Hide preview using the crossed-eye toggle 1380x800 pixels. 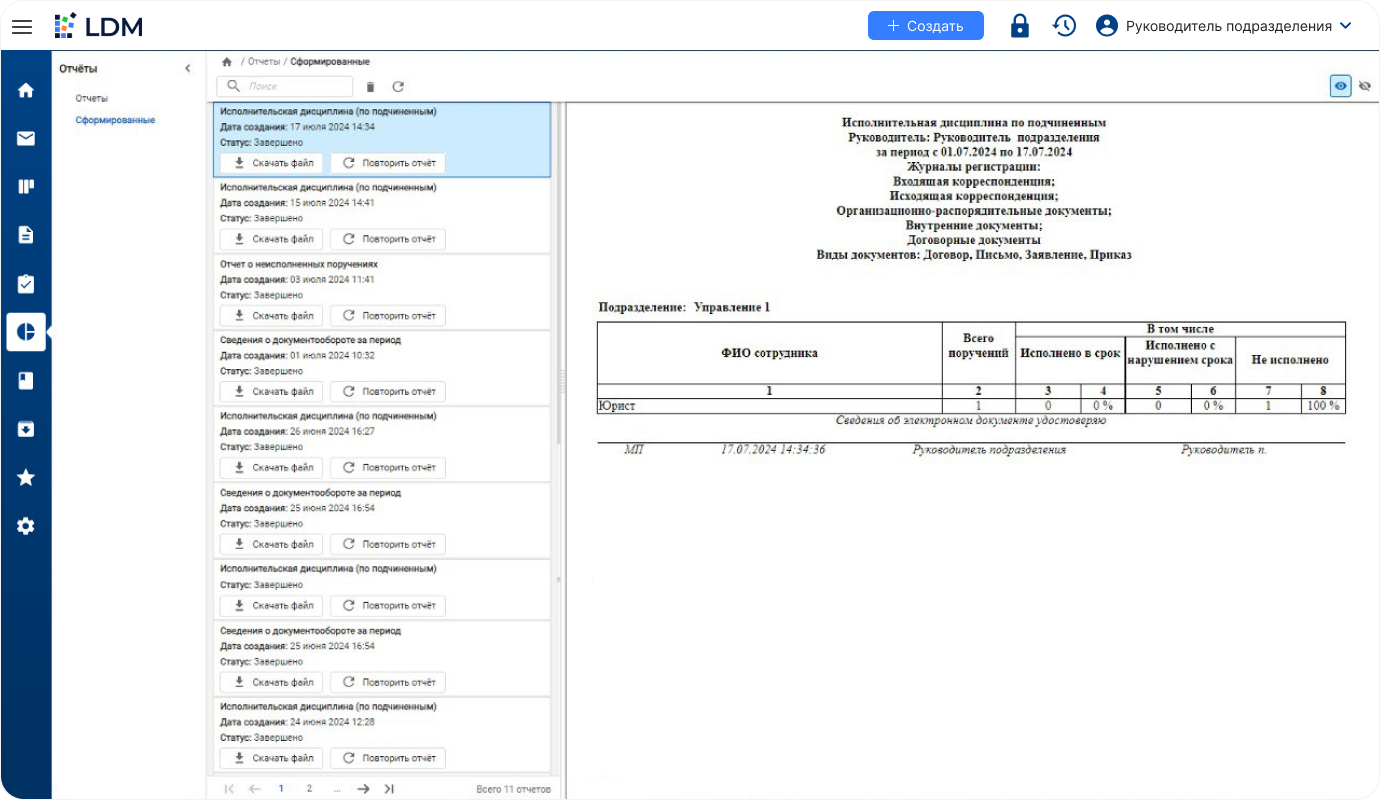[x=1366, y=86]
